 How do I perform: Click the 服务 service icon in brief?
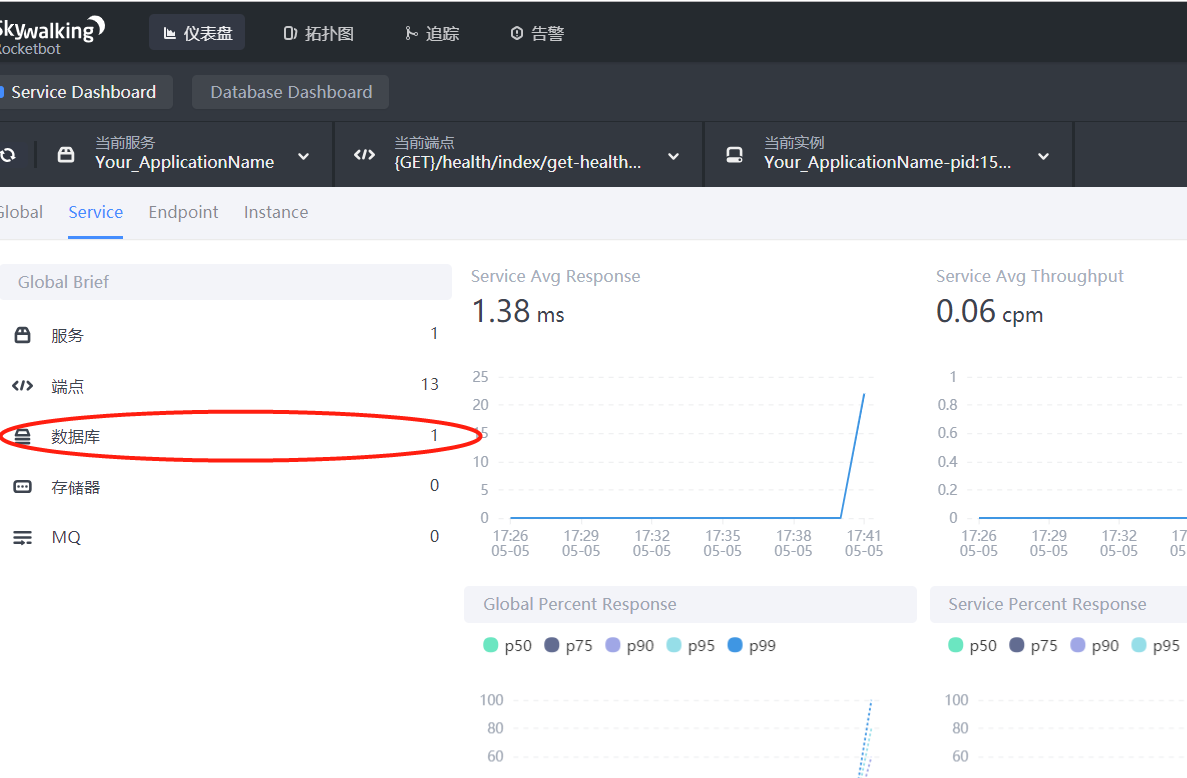(x=23, y=335)
